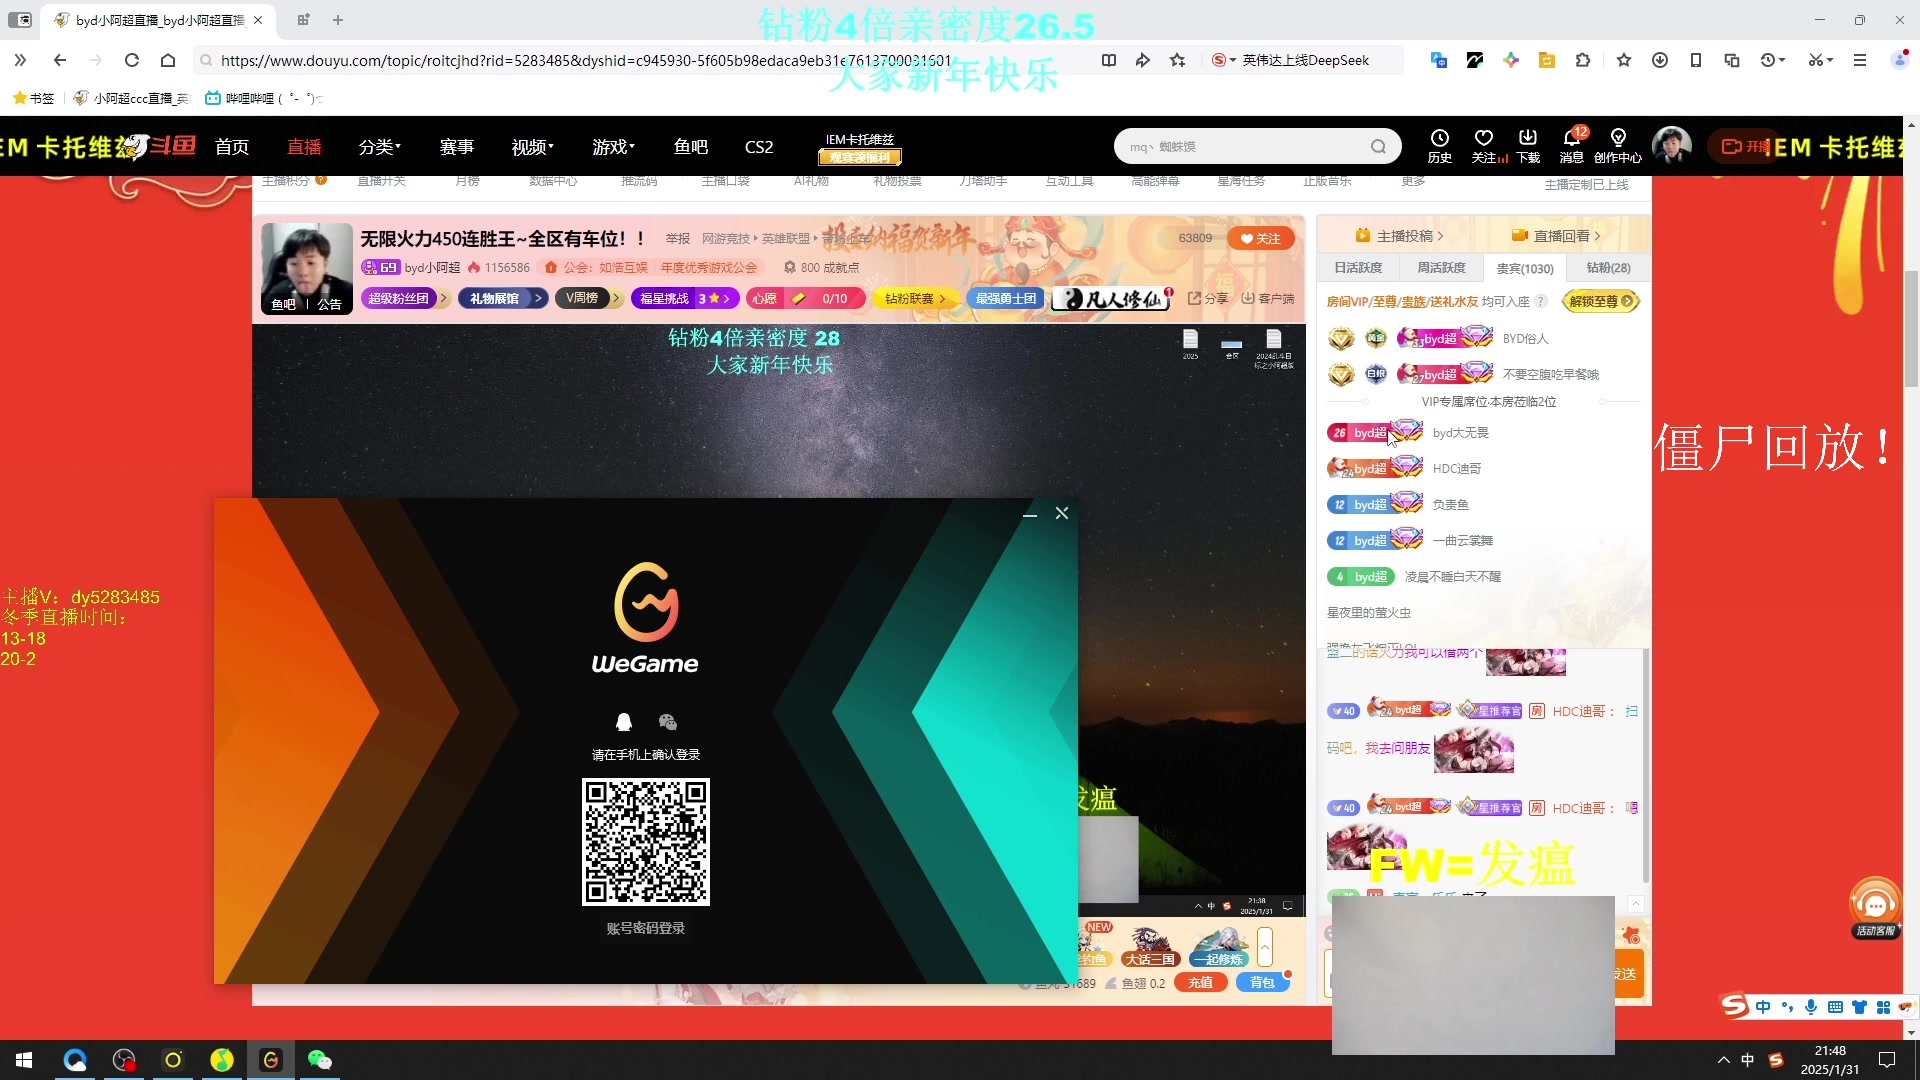Screen dimensions: 1920x1080
Task: Click 举报 report link beside stream title
Action: 678,239
